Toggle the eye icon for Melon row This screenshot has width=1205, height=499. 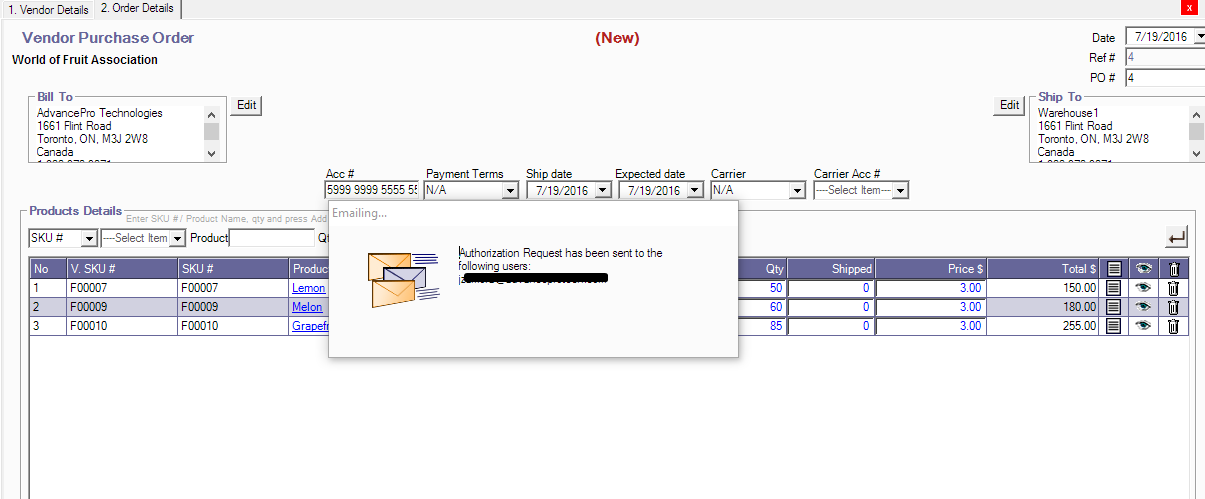(x=1144, y=307)
